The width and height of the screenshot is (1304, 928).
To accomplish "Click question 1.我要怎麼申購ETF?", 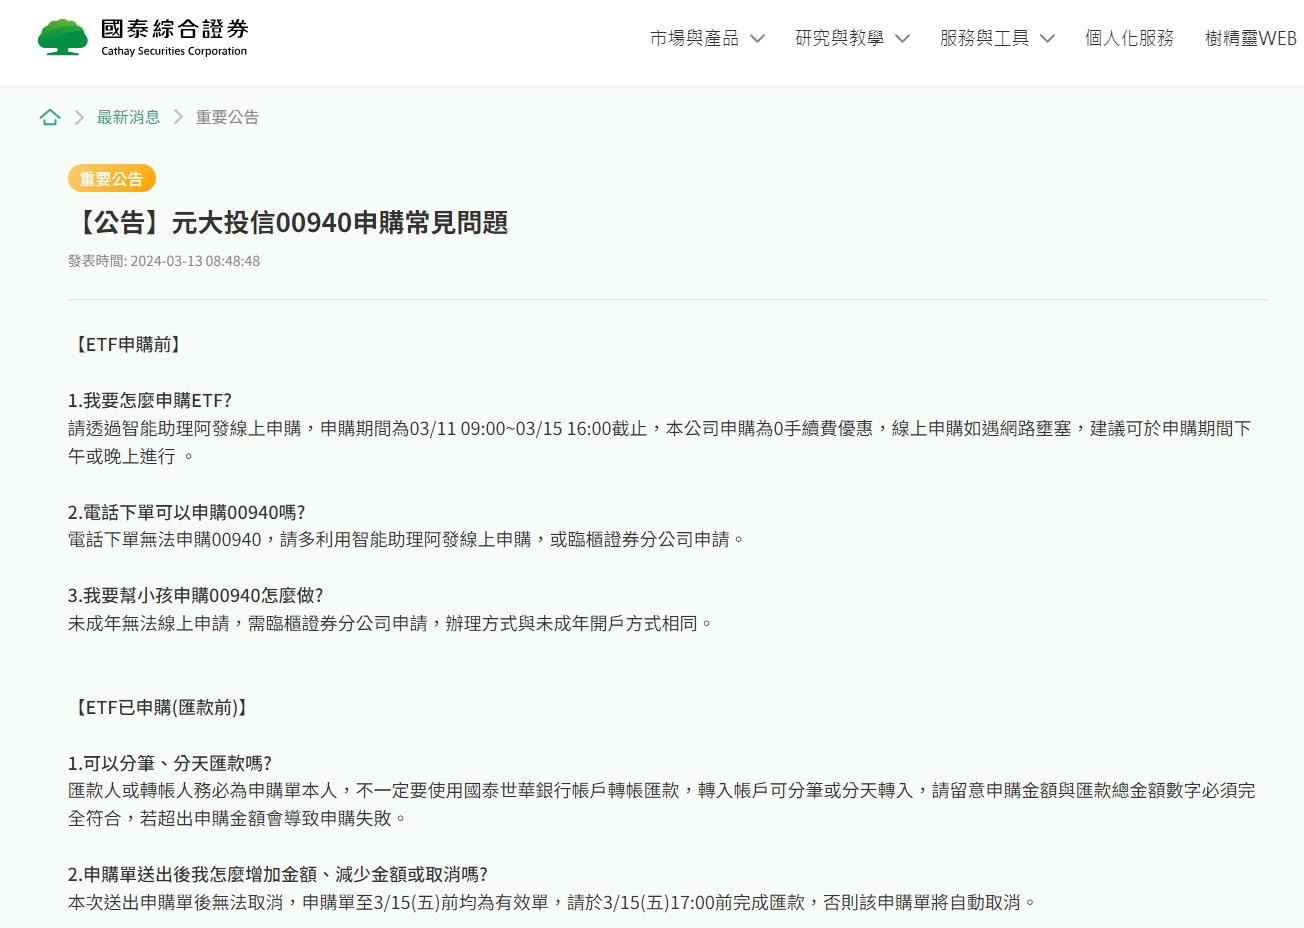I will 150,400.
